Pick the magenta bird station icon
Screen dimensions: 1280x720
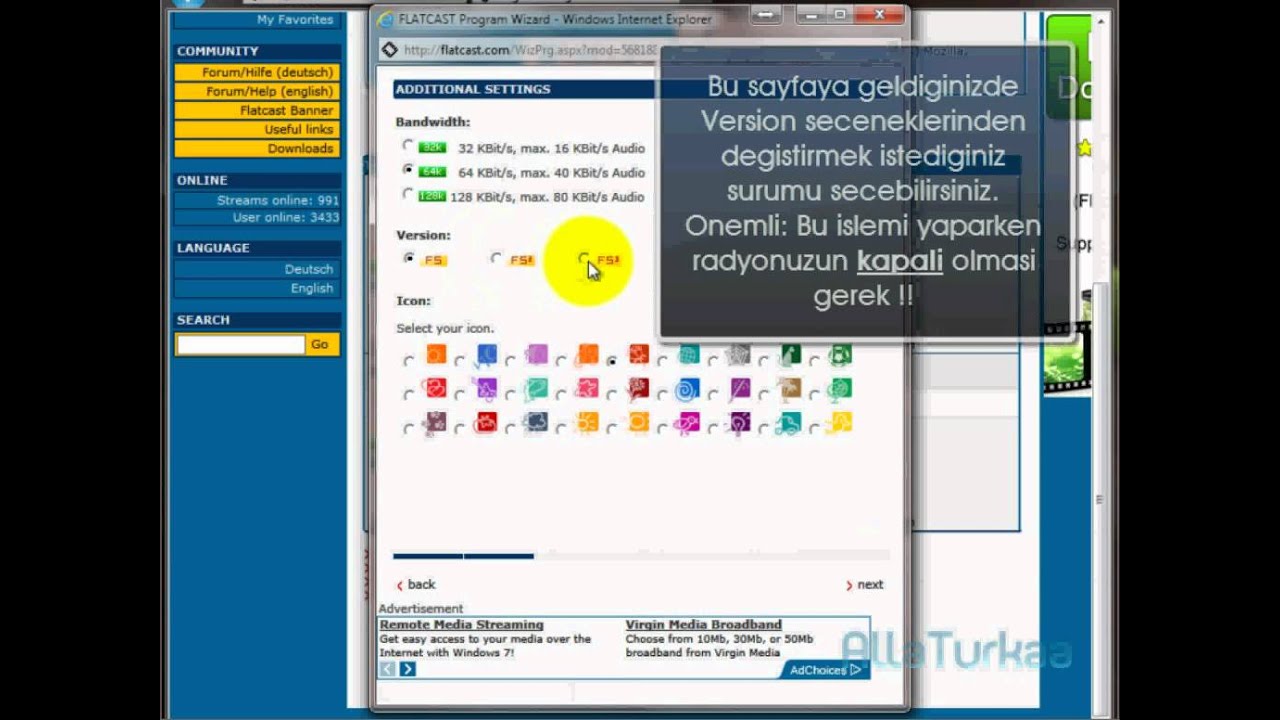point(689,423)
